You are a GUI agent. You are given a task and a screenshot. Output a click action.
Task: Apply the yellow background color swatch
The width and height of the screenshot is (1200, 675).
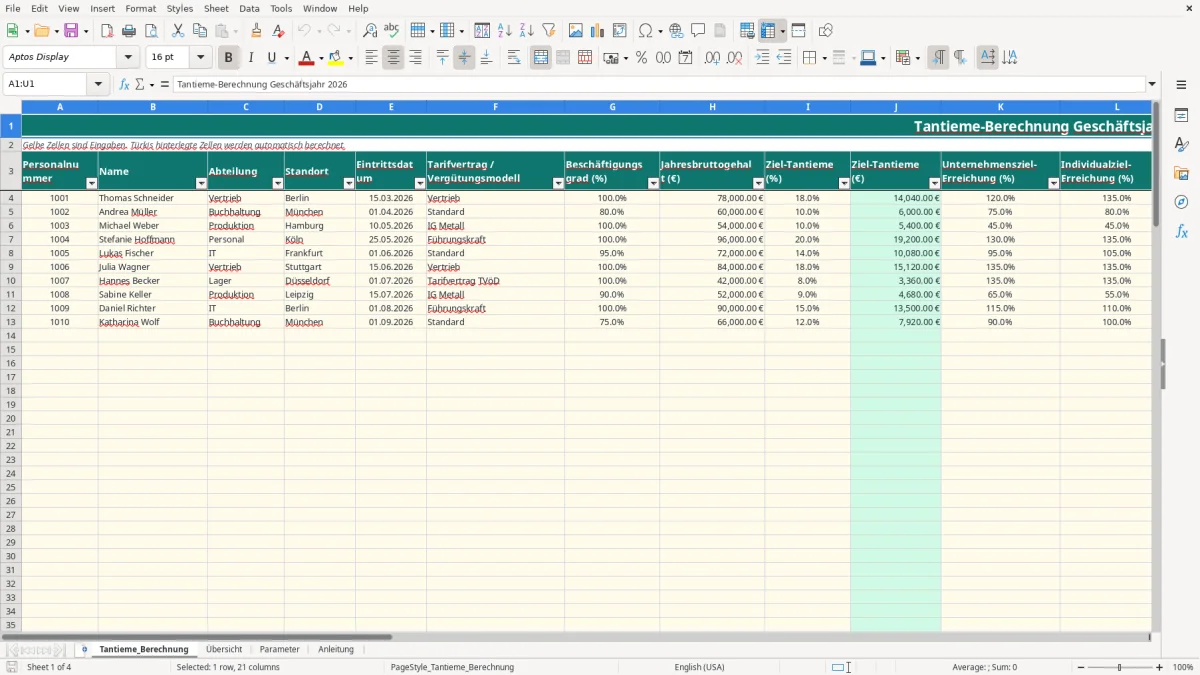[336, 58]
